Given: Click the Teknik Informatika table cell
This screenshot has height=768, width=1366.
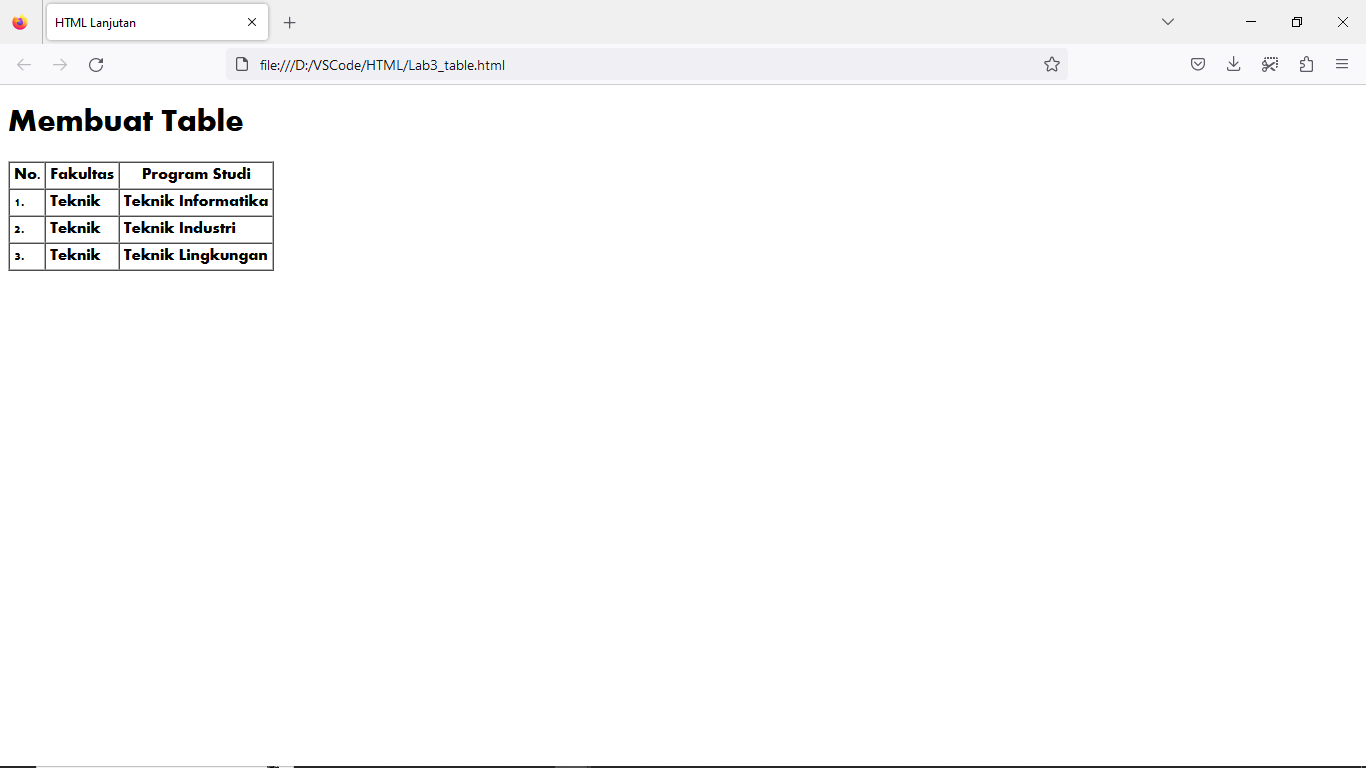Looking at the screenshot, I should click(195, 201).
